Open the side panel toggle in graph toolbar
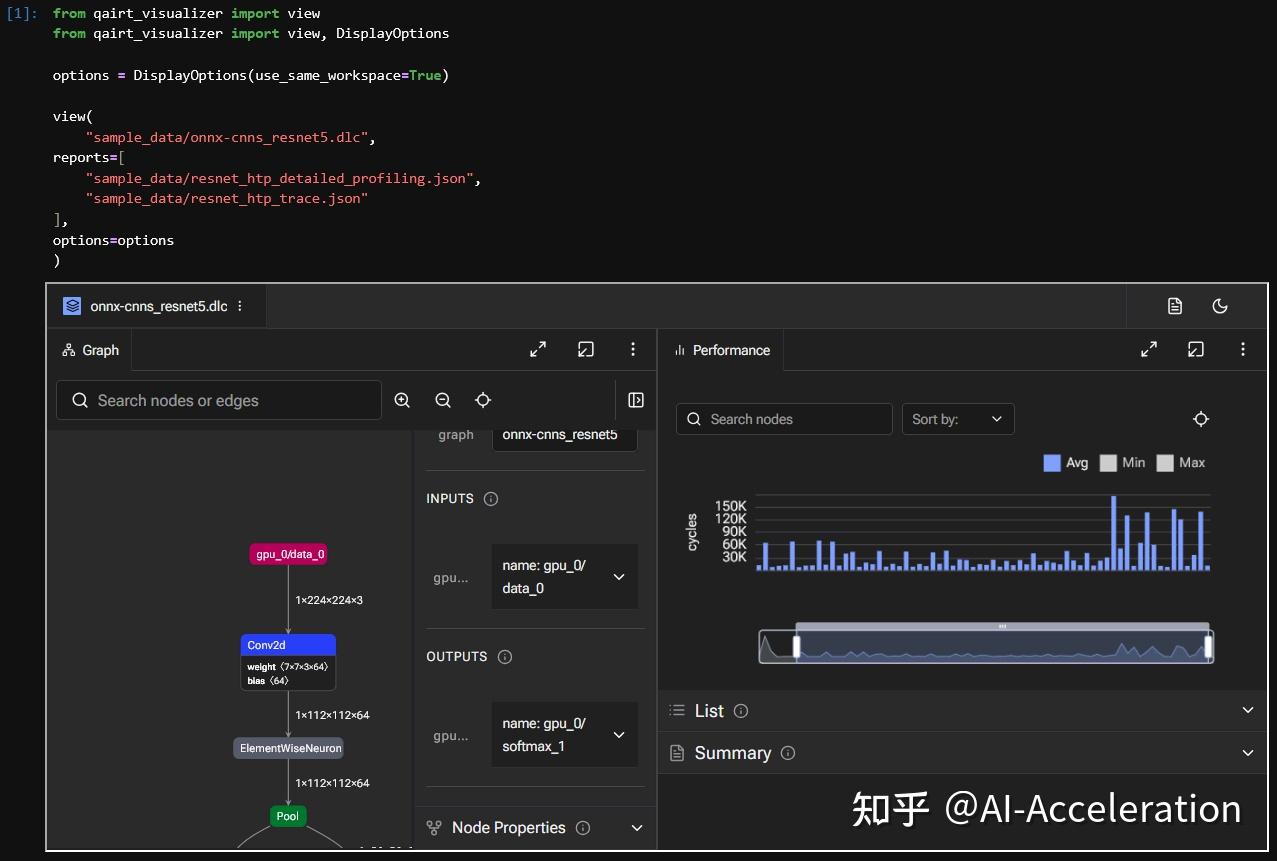 point(636,400)
